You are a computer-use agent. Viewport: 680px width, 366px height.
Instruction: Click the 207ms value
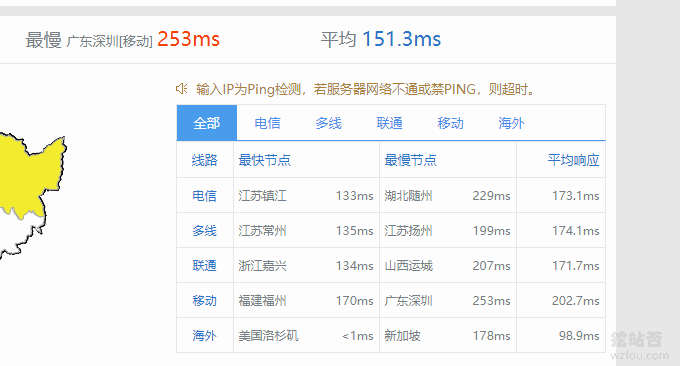point(491,265)
